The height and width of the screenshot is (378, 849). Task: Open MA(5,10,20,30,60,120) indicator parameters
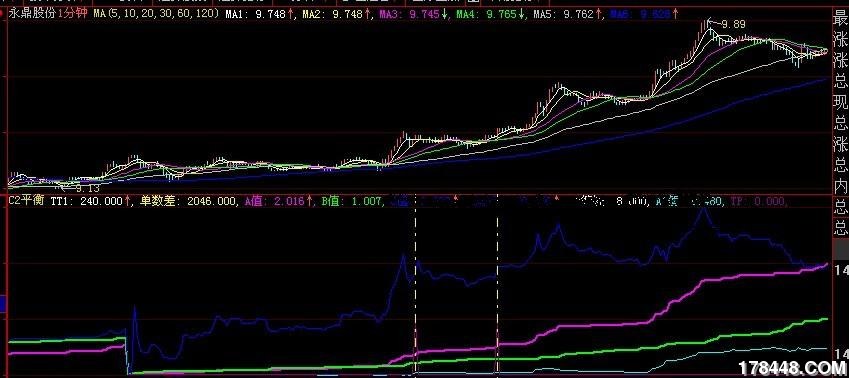[156, 14]
